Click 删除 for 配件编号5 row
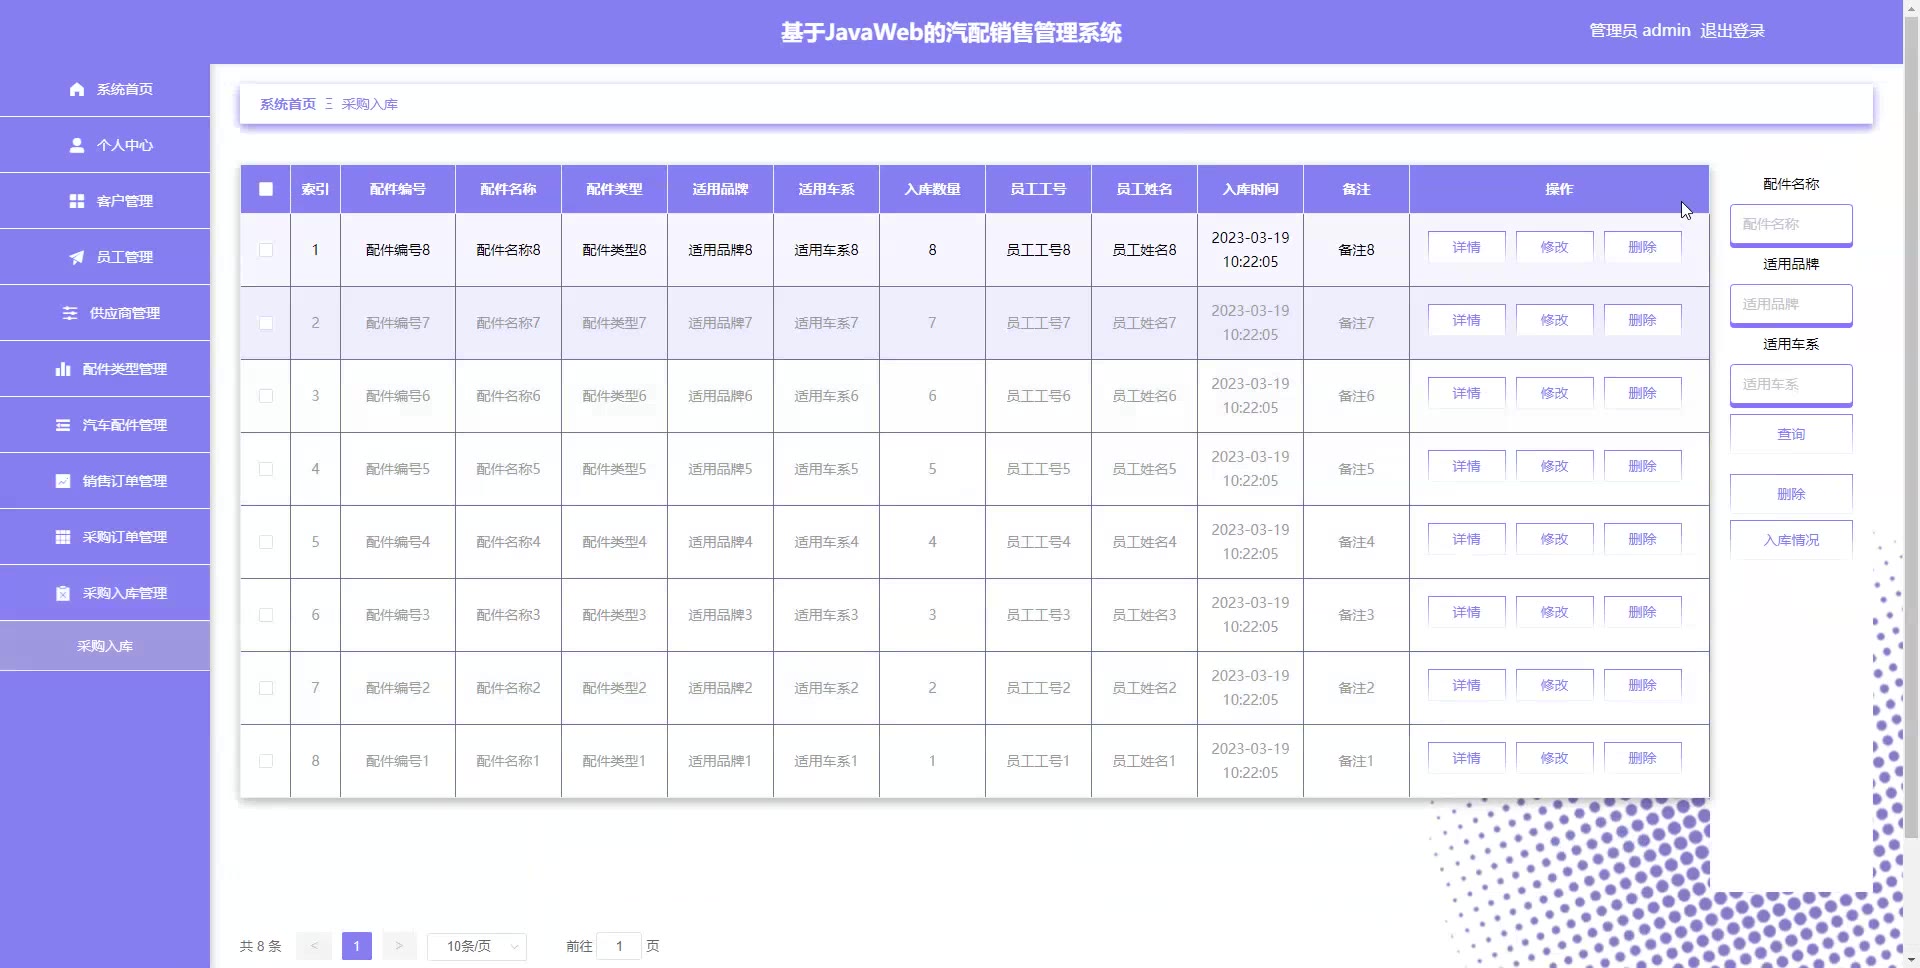 pos(1642,466)
